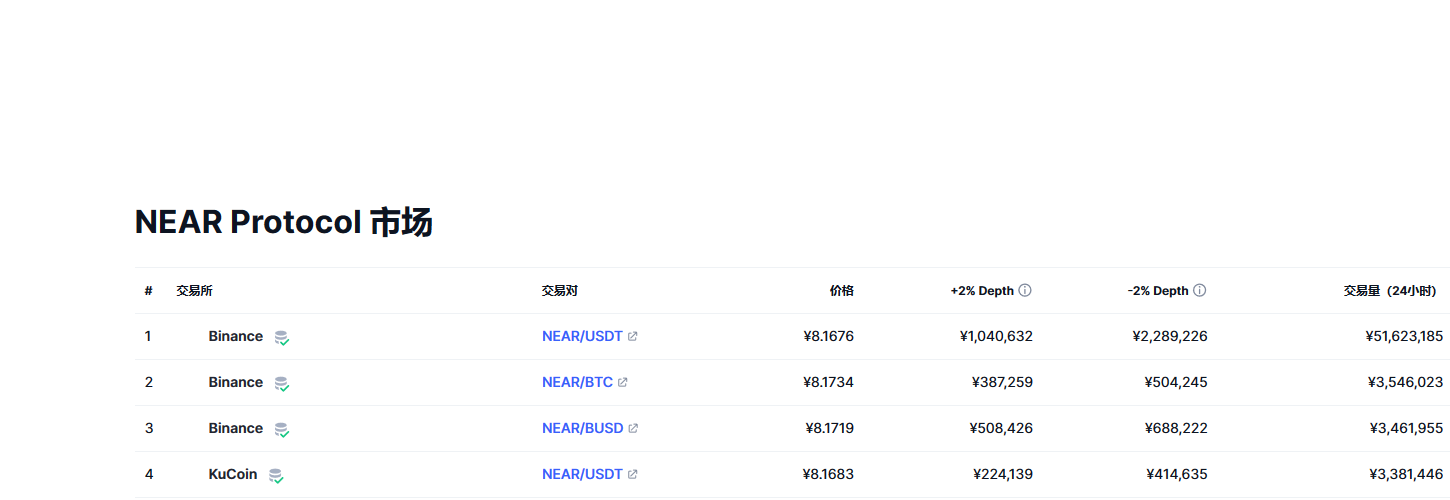
Task: Click the KuCoin exchange name
Action: click(x=233, y=475)
